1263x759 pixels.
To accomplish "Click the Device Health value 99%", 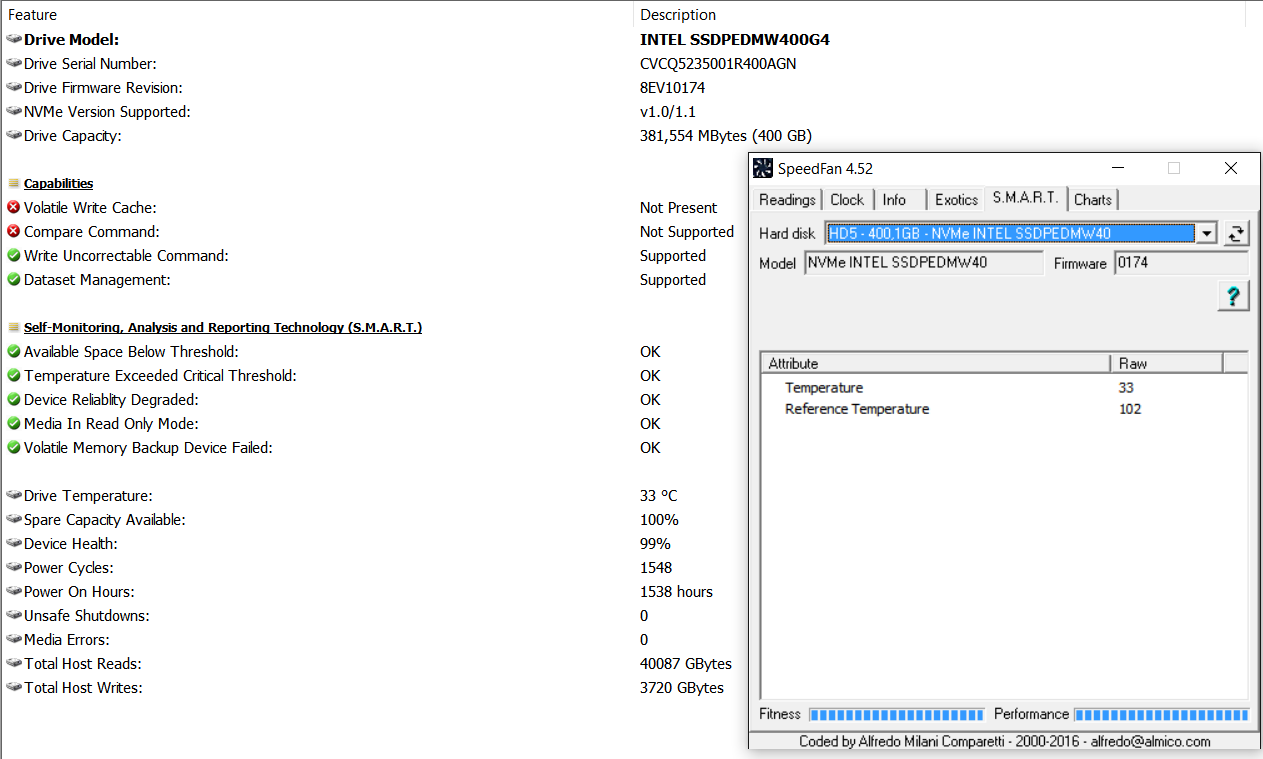I will [x=655, y=544].
